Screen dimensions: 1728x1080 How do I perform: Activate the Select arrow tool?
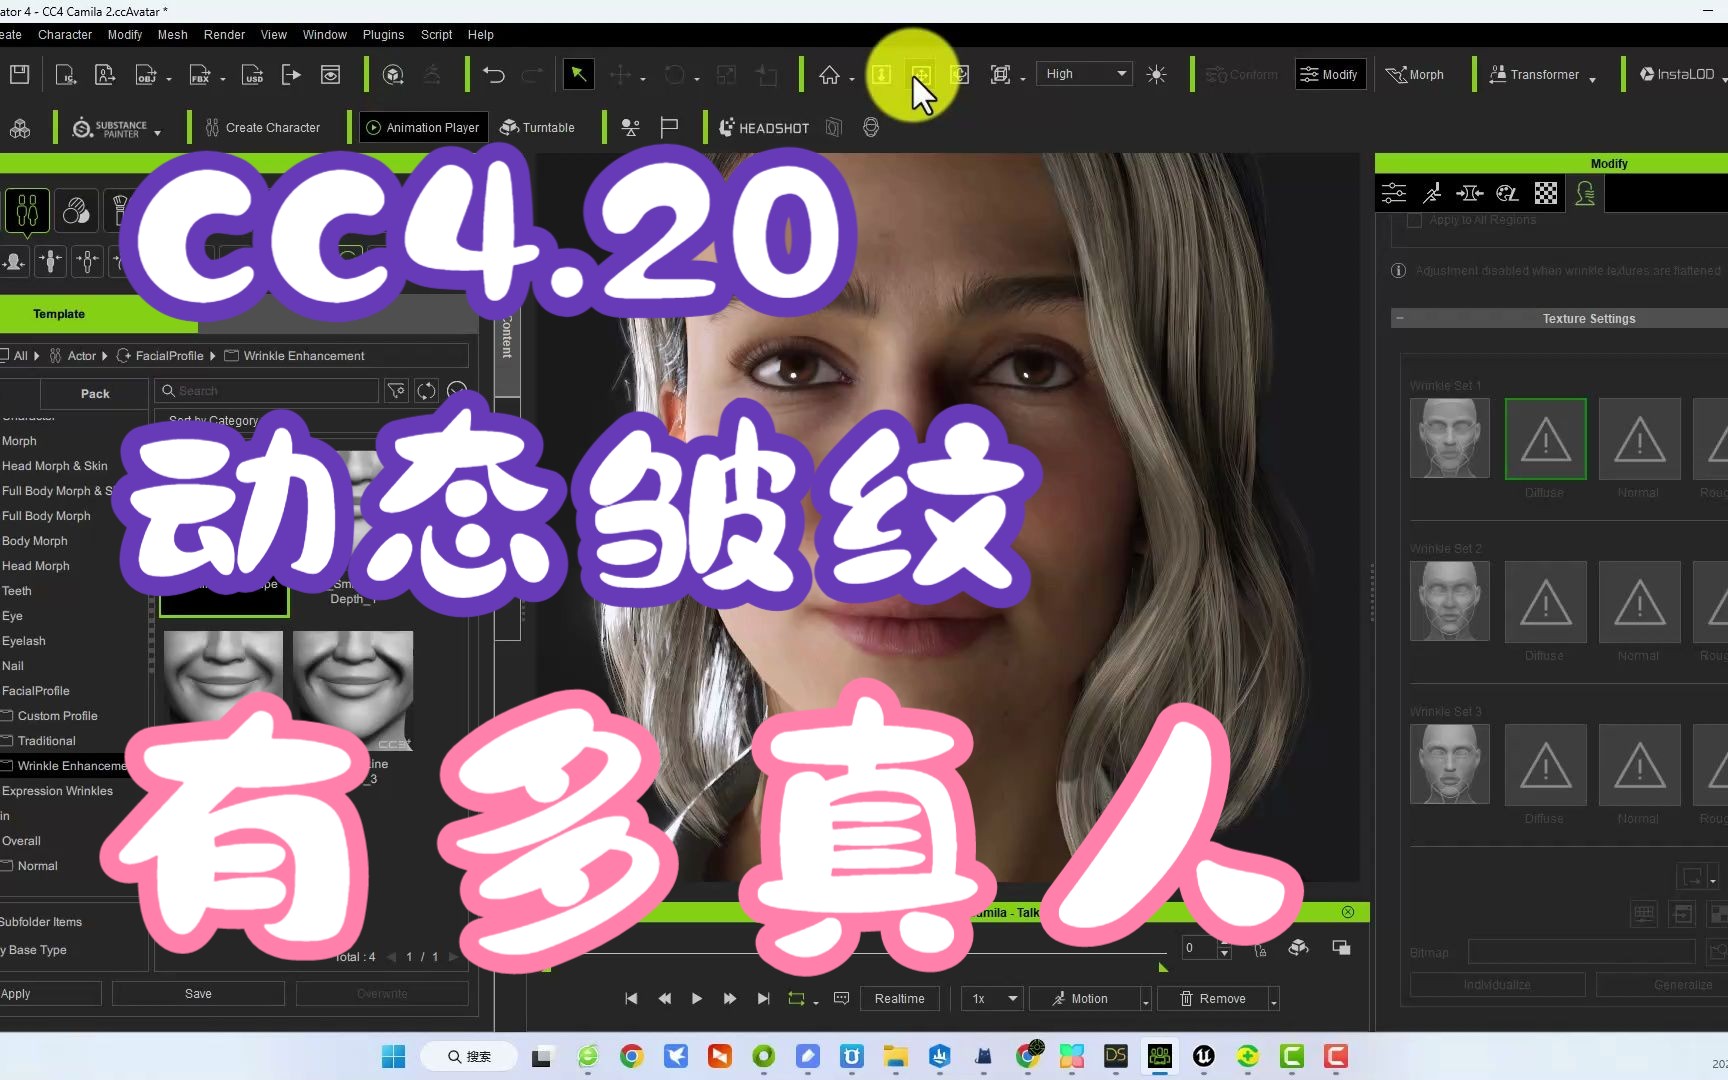[578, 74]
